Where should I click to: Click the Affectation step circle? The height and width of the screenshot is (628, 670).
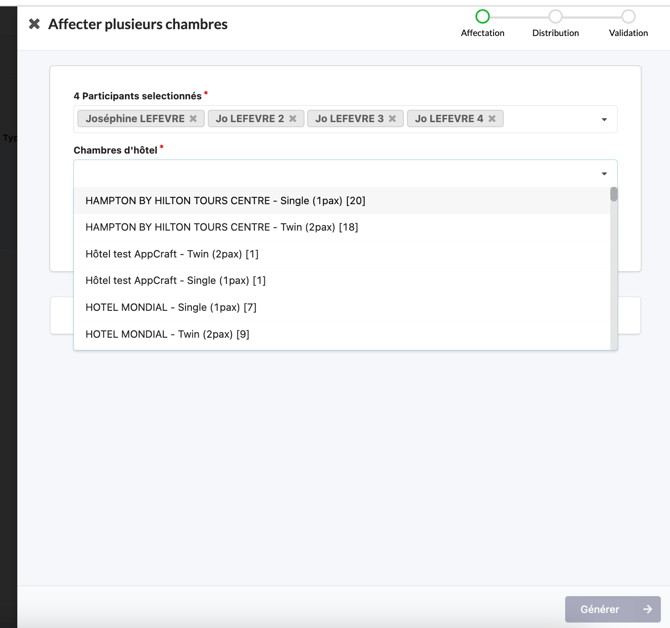pyautogui.click(x=482, y=16)
